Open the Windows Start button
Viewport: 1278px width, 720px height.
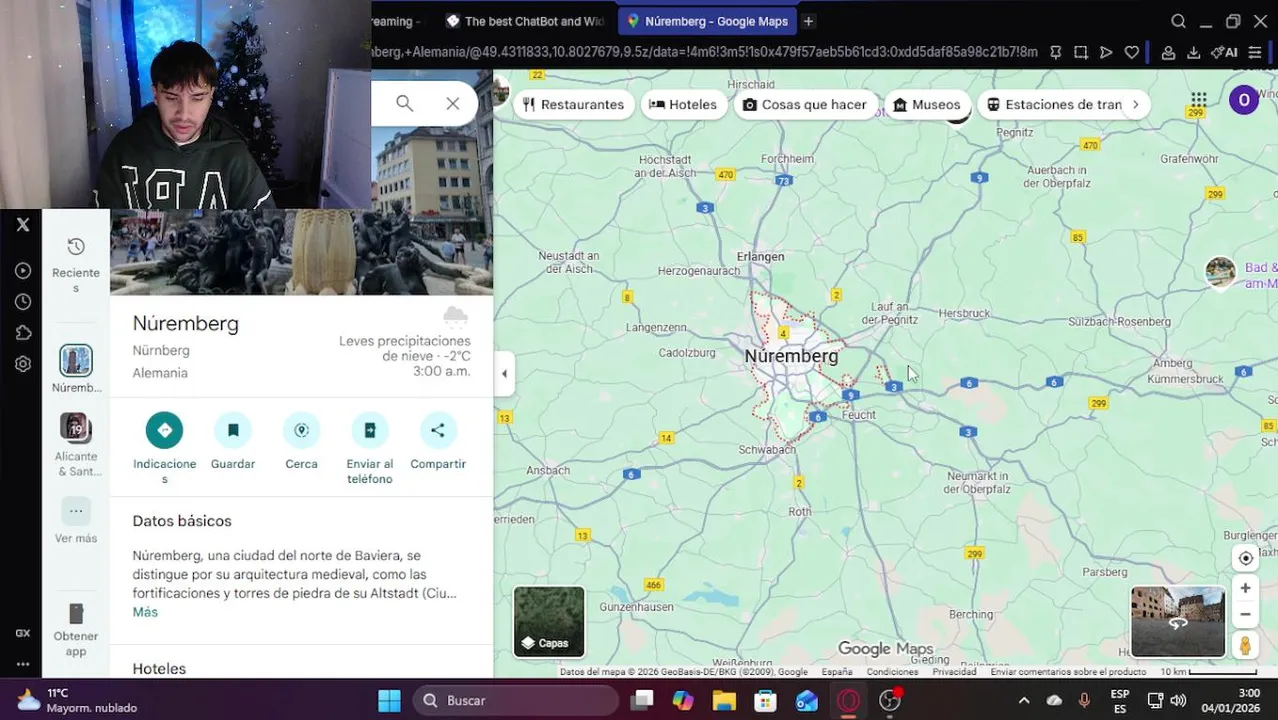[x=389, y=700]
